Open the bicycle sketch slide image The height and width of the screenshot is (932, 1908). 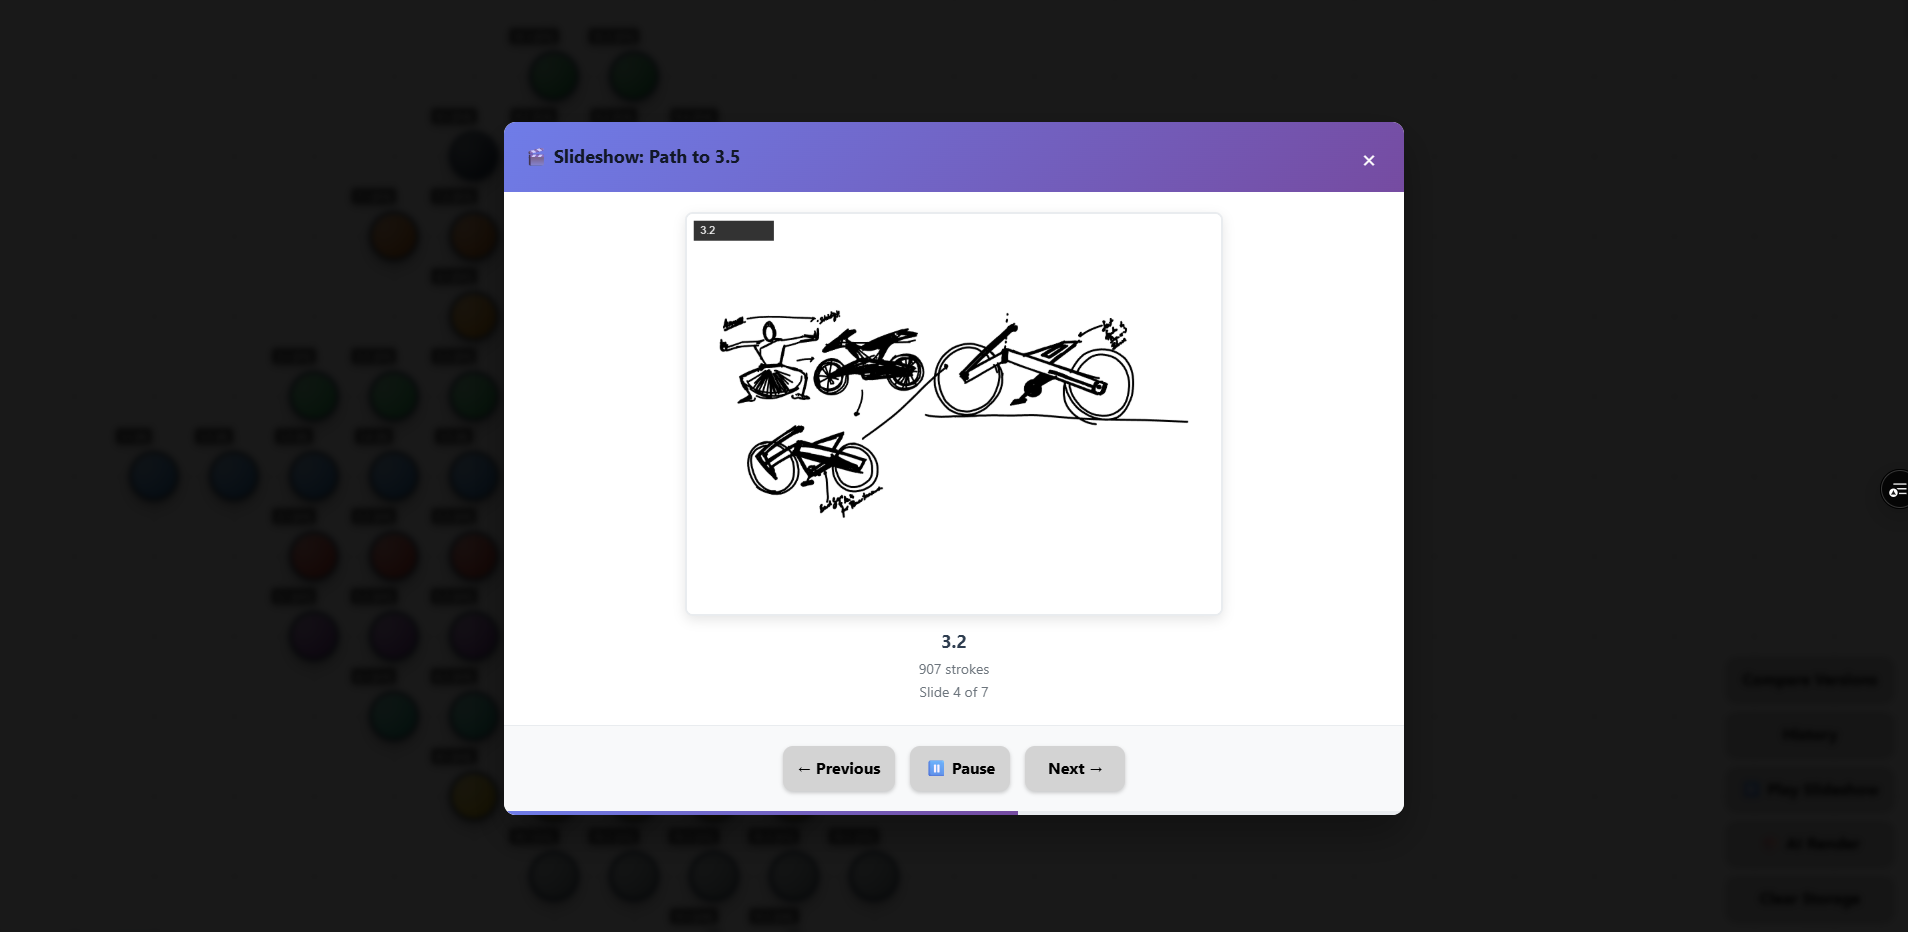[954, 414]
